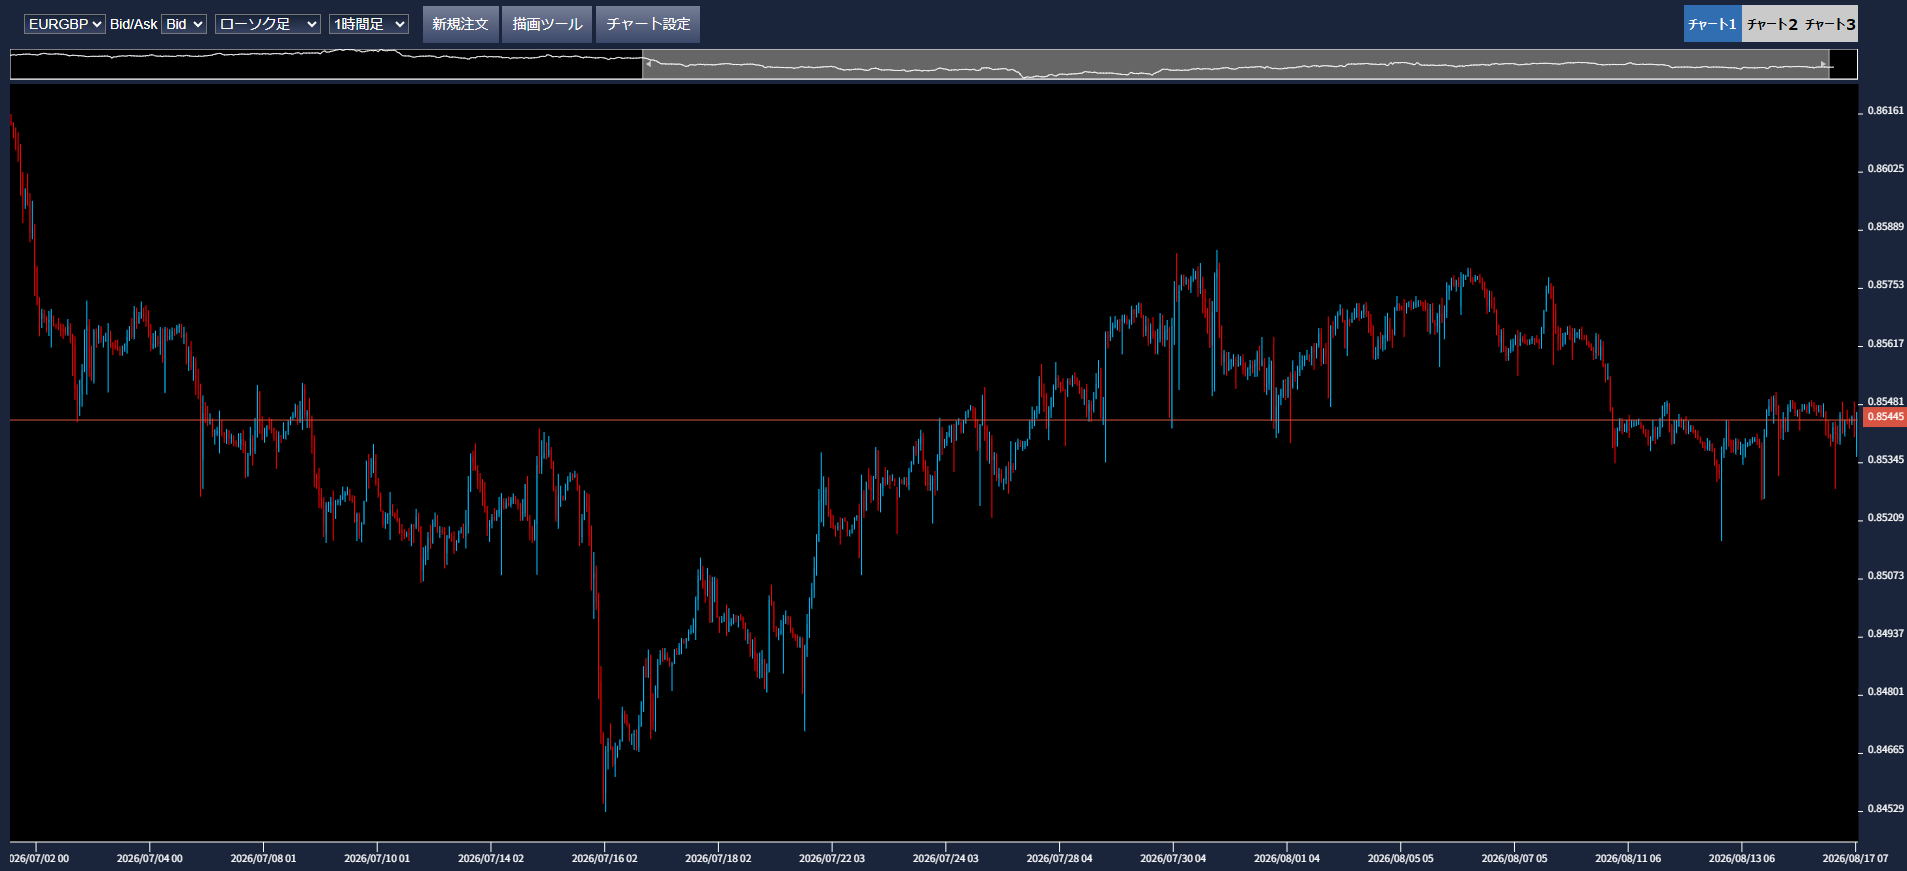Screen dimensions: 1907x871
Task: Click the 0.84529 price axis label
Action: click(x=1886, y=809)
